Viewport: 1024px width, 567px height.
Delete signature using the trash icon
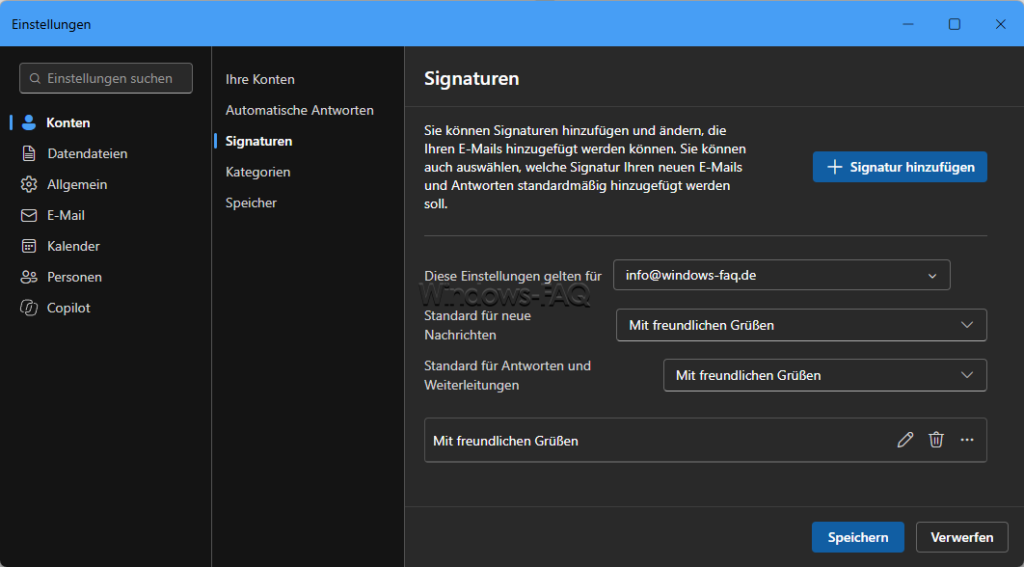(x=936, y=440)
